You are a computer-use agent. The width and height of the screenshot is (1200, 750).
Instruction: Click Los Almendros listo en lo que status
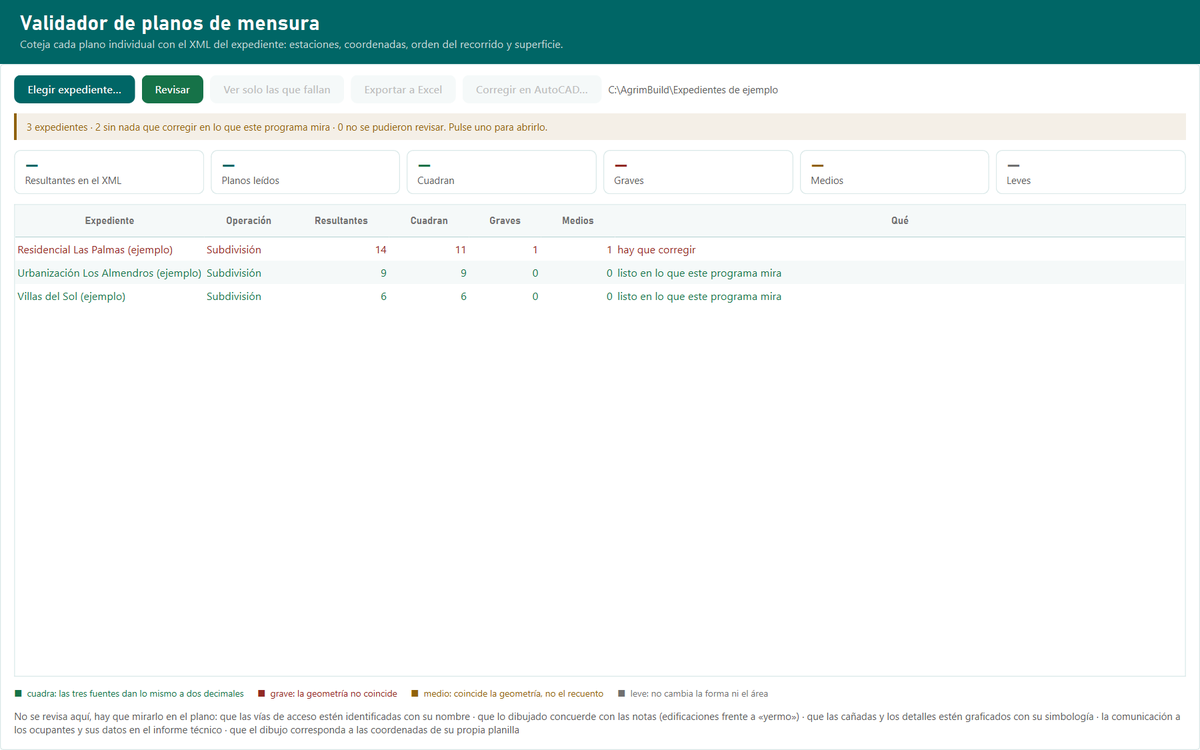point(699,273)
